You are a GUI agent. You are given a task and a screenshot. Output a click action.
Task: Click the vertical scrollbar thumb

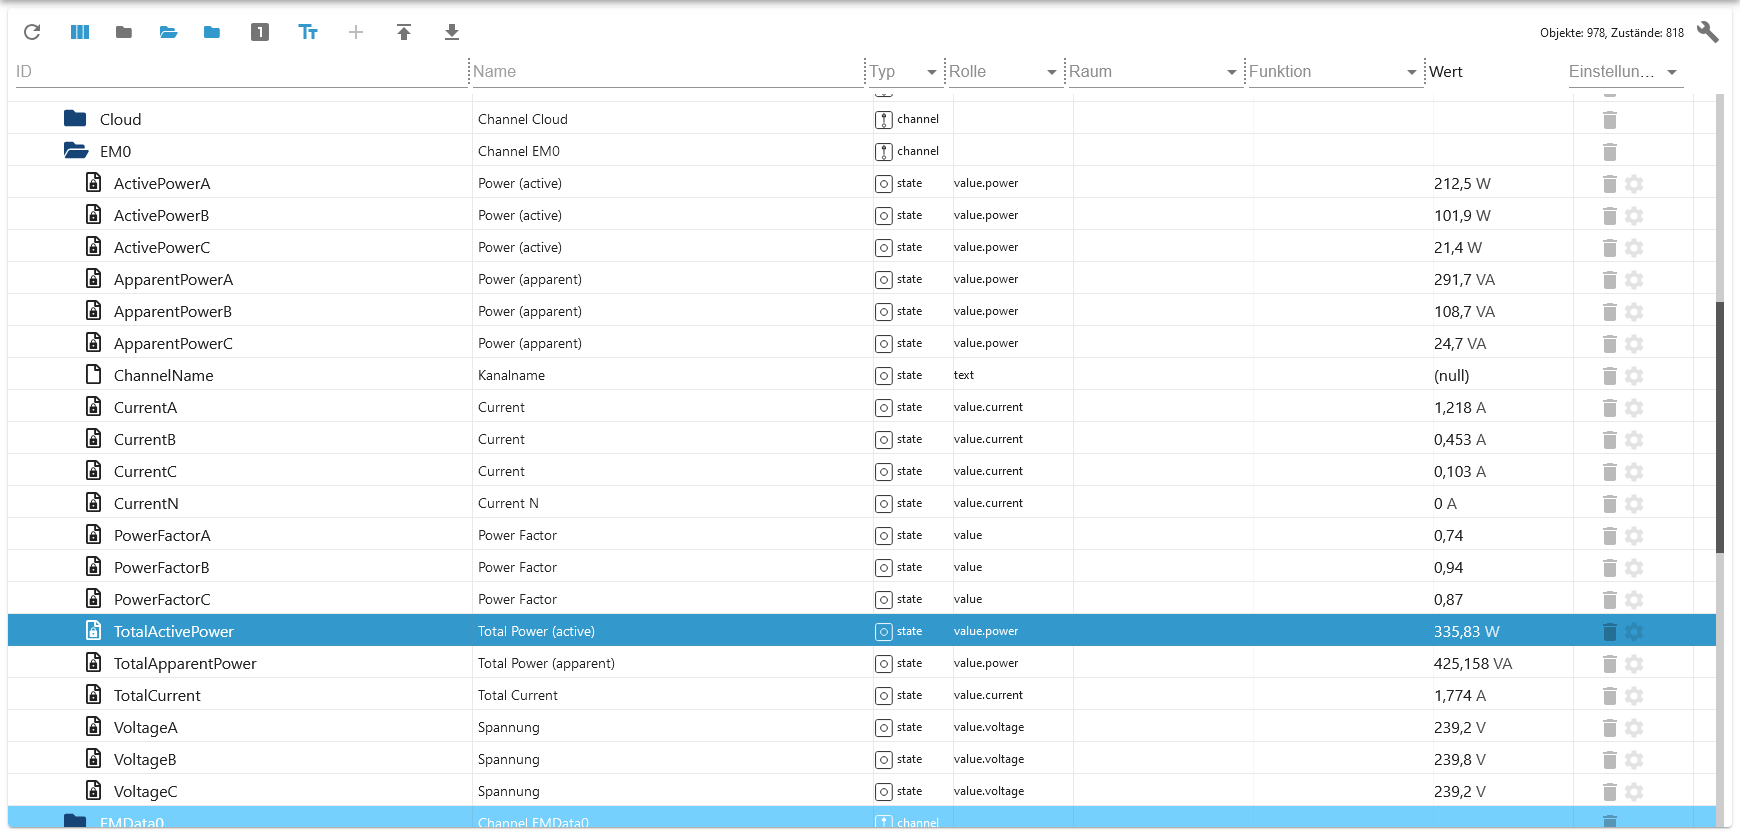coord(1720,427)
